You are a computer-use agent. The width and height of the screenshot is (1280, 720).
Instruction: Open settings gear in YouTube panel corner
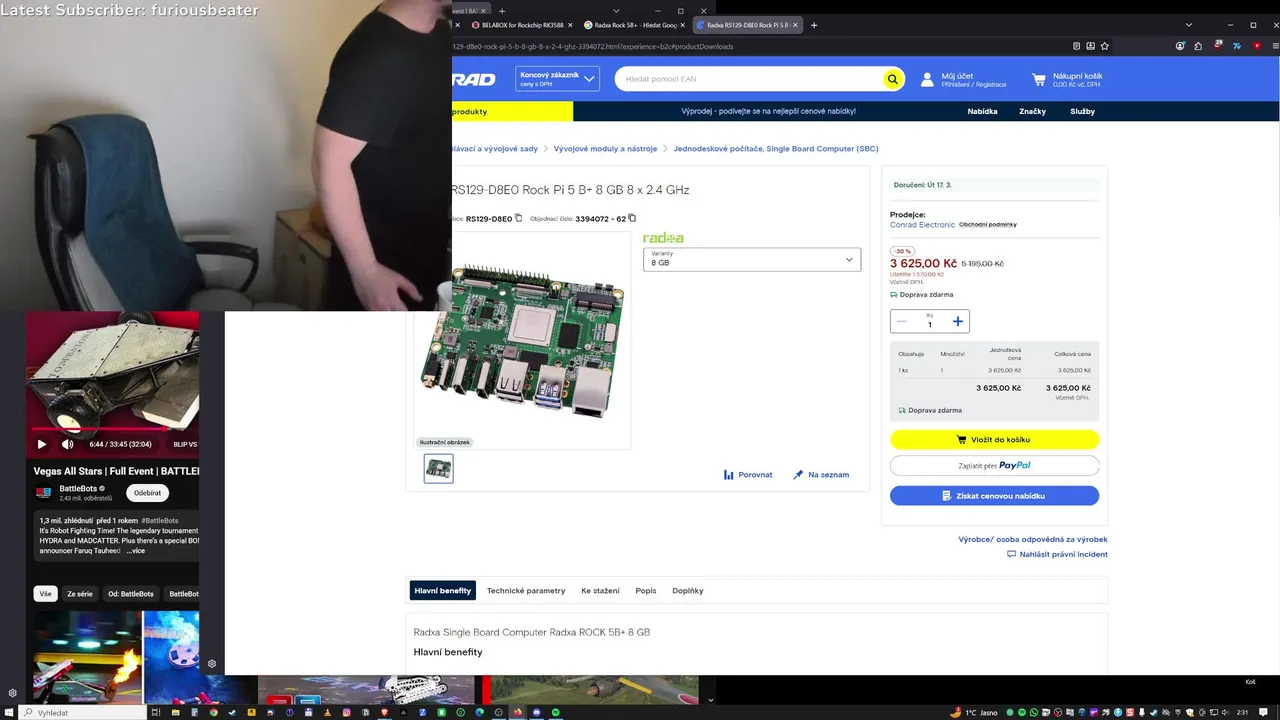coord(212,664)
